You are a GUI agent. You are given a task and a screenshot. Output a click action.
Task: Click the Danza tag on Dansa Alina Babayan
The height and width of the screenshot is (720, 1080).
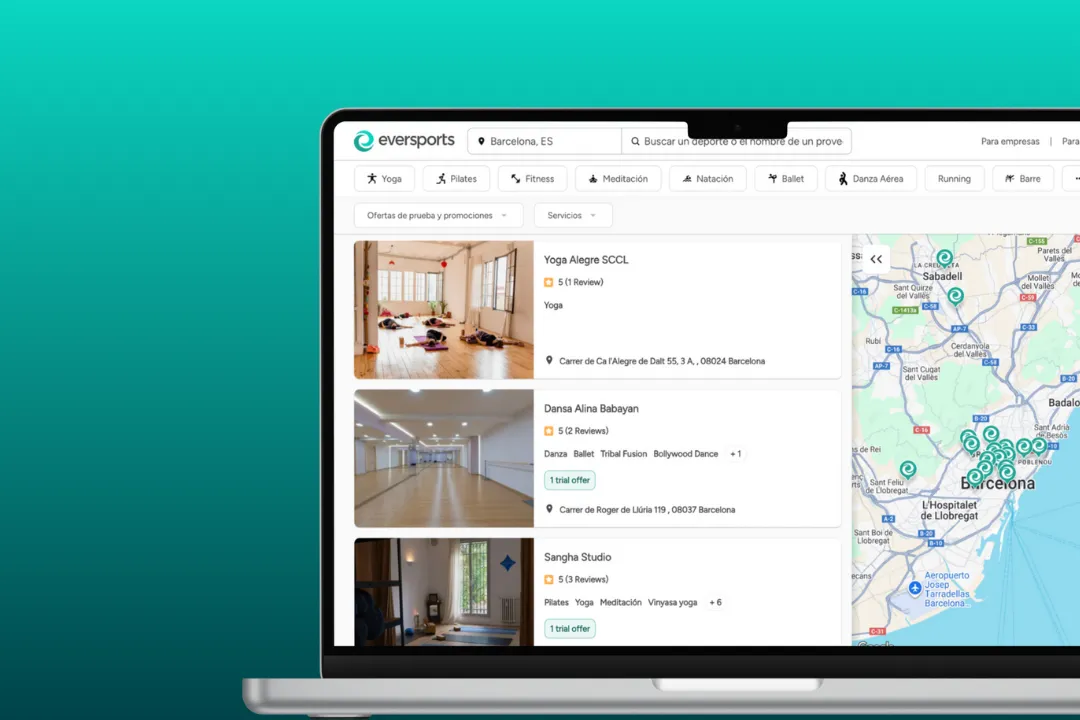[x=555, y=454]
